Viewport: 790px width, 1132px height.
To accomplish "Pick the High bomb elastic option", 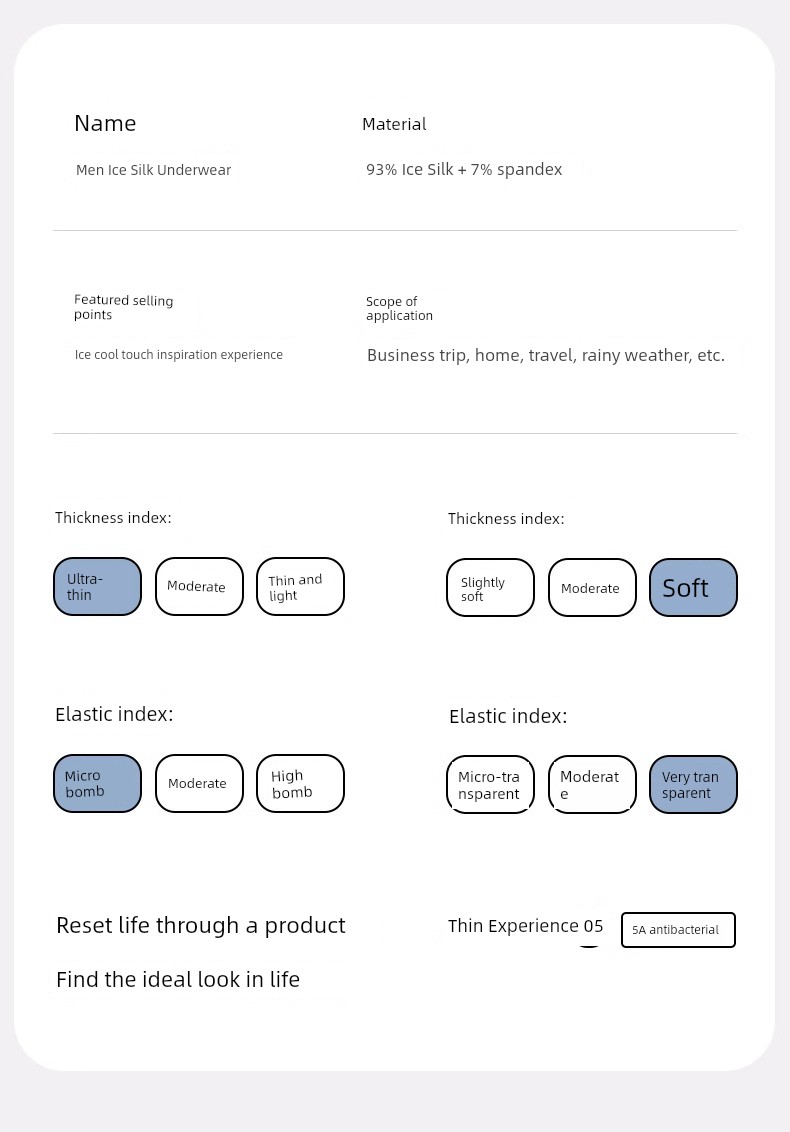I will tap(300, 783).
